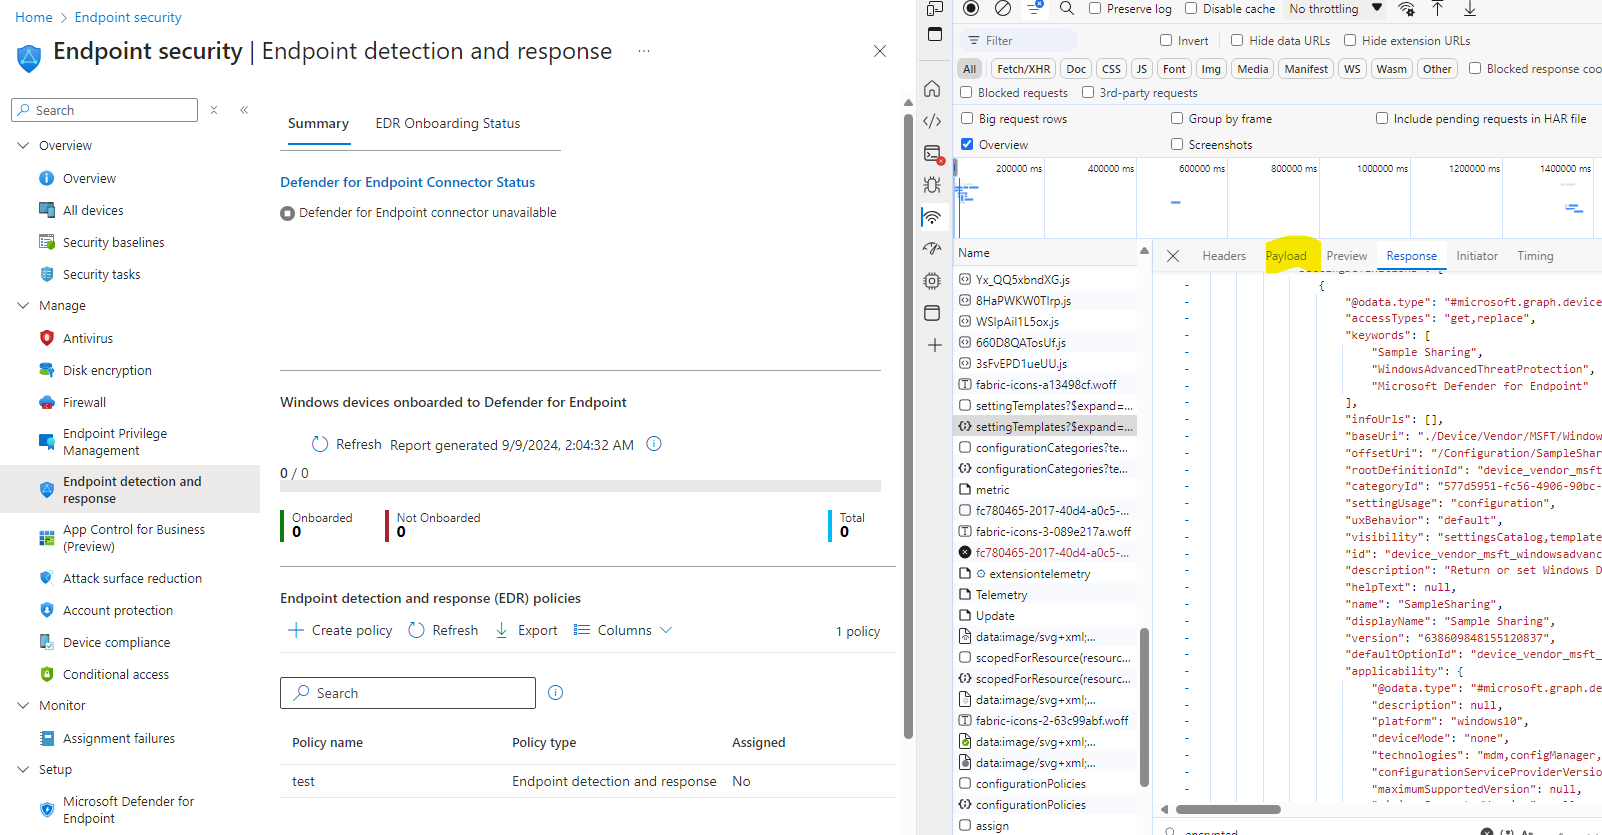Image resolution: width=1602 pixels, height=835 pixels.
Task: Enable Disable cache checkbox
Action: [1191, 9]
